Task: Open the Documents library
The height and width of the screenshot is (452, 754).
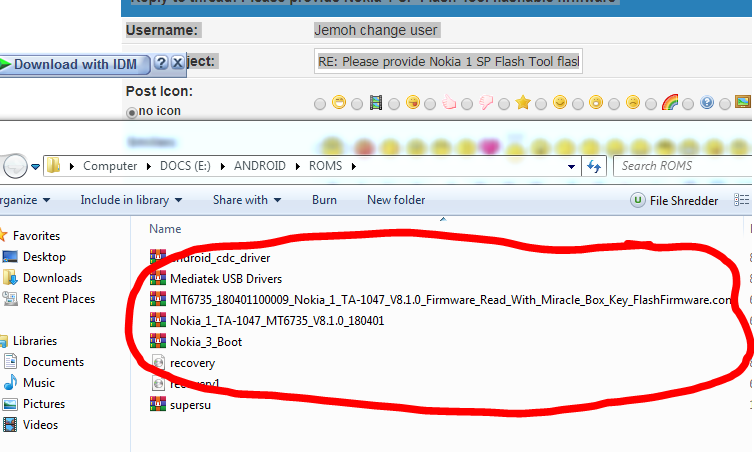Action: [53, 362]
